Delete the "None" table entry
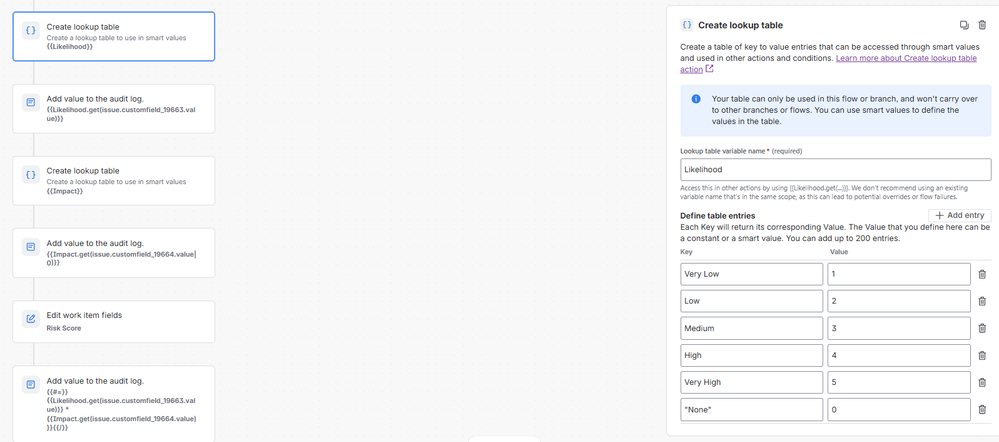 pos(982,410)
